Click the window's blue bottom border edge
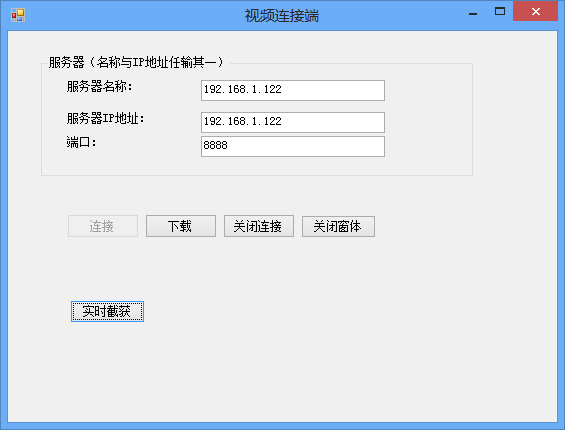This screenshot has width=565, height=430. (282, 426)
